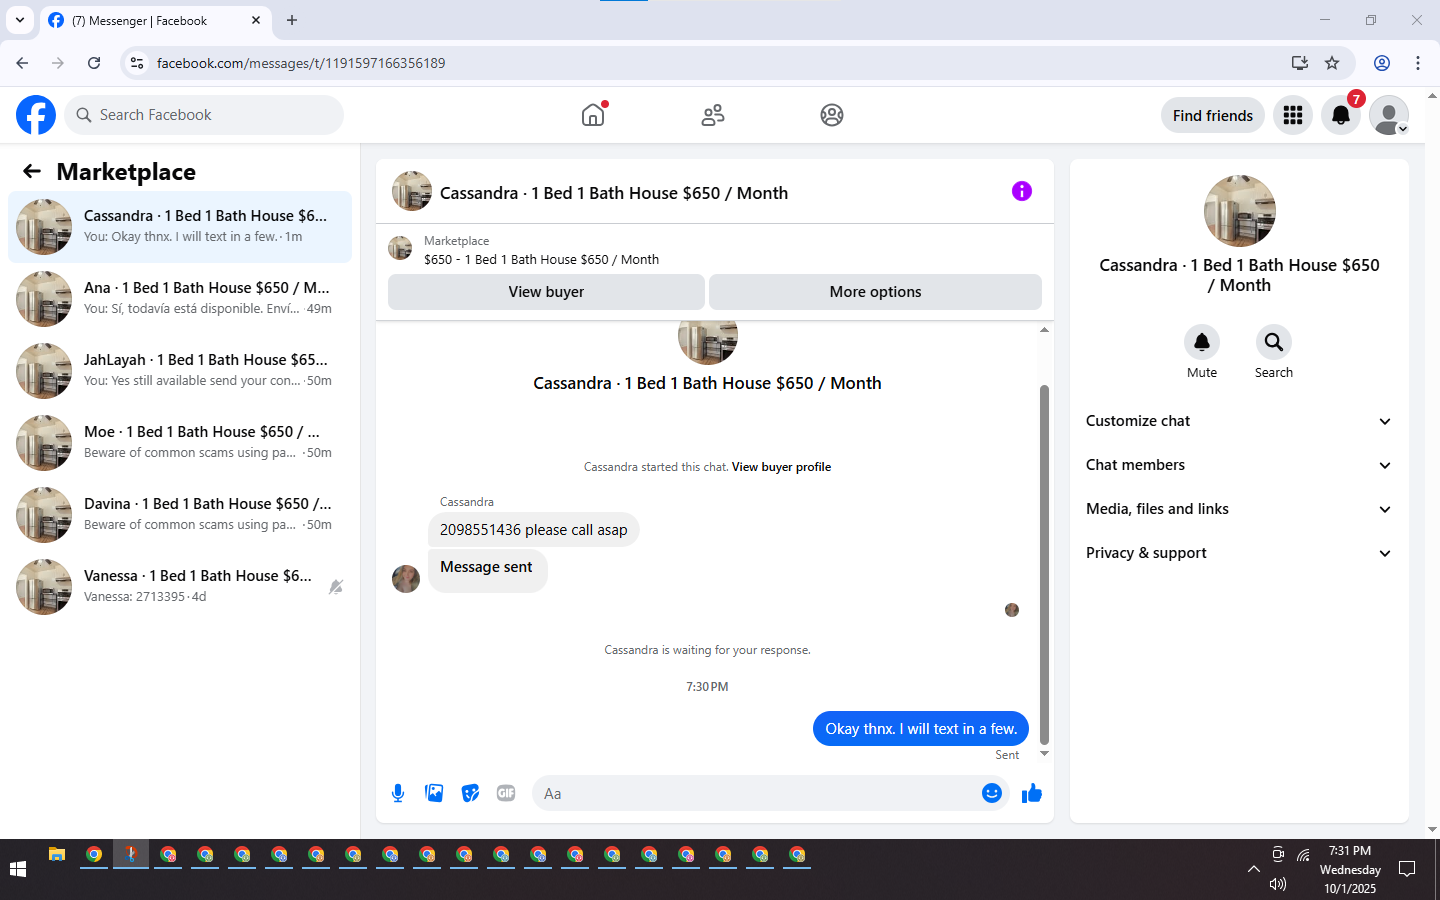The height and width of the screenshot is (900, 1440).
Task: Click the 'Okay thnx. I will text in a few.' bubble
Action: click(x=921, y=729)
